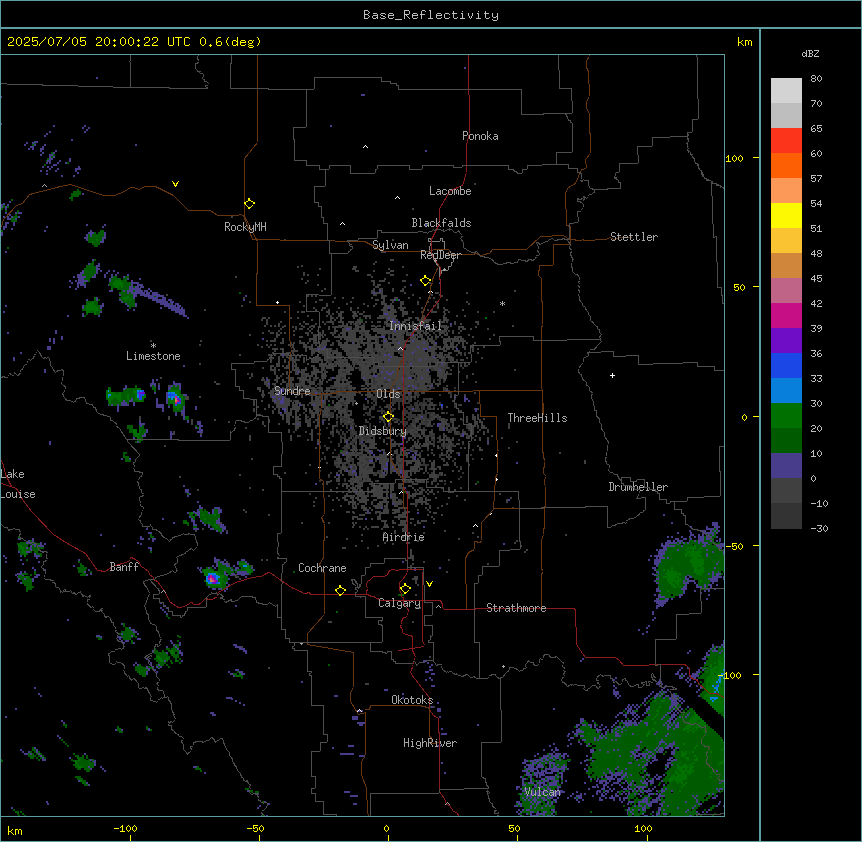Click the km label at top right
Viewport: 862px width, 842px height.
(744, 42)
